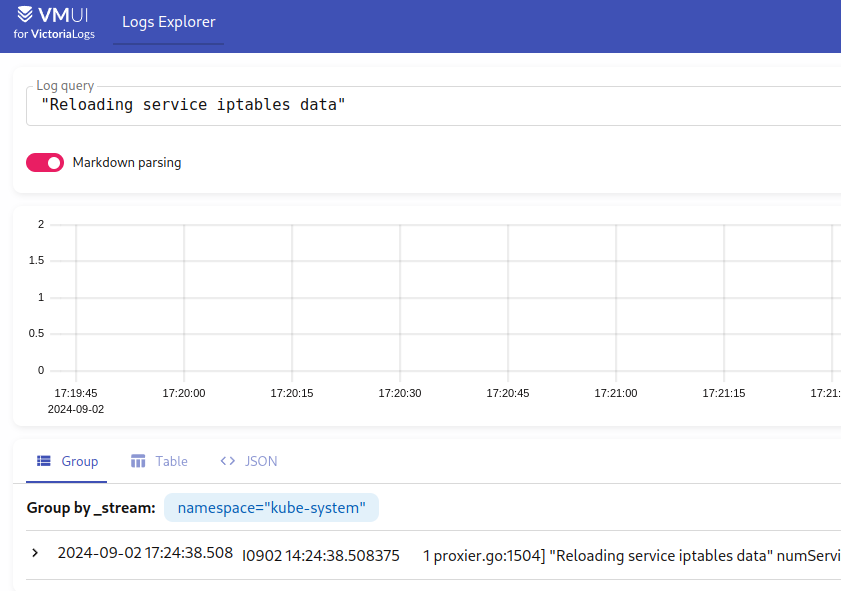Select the Table view columns icon

pyautogui.click(x=138, y=461)
